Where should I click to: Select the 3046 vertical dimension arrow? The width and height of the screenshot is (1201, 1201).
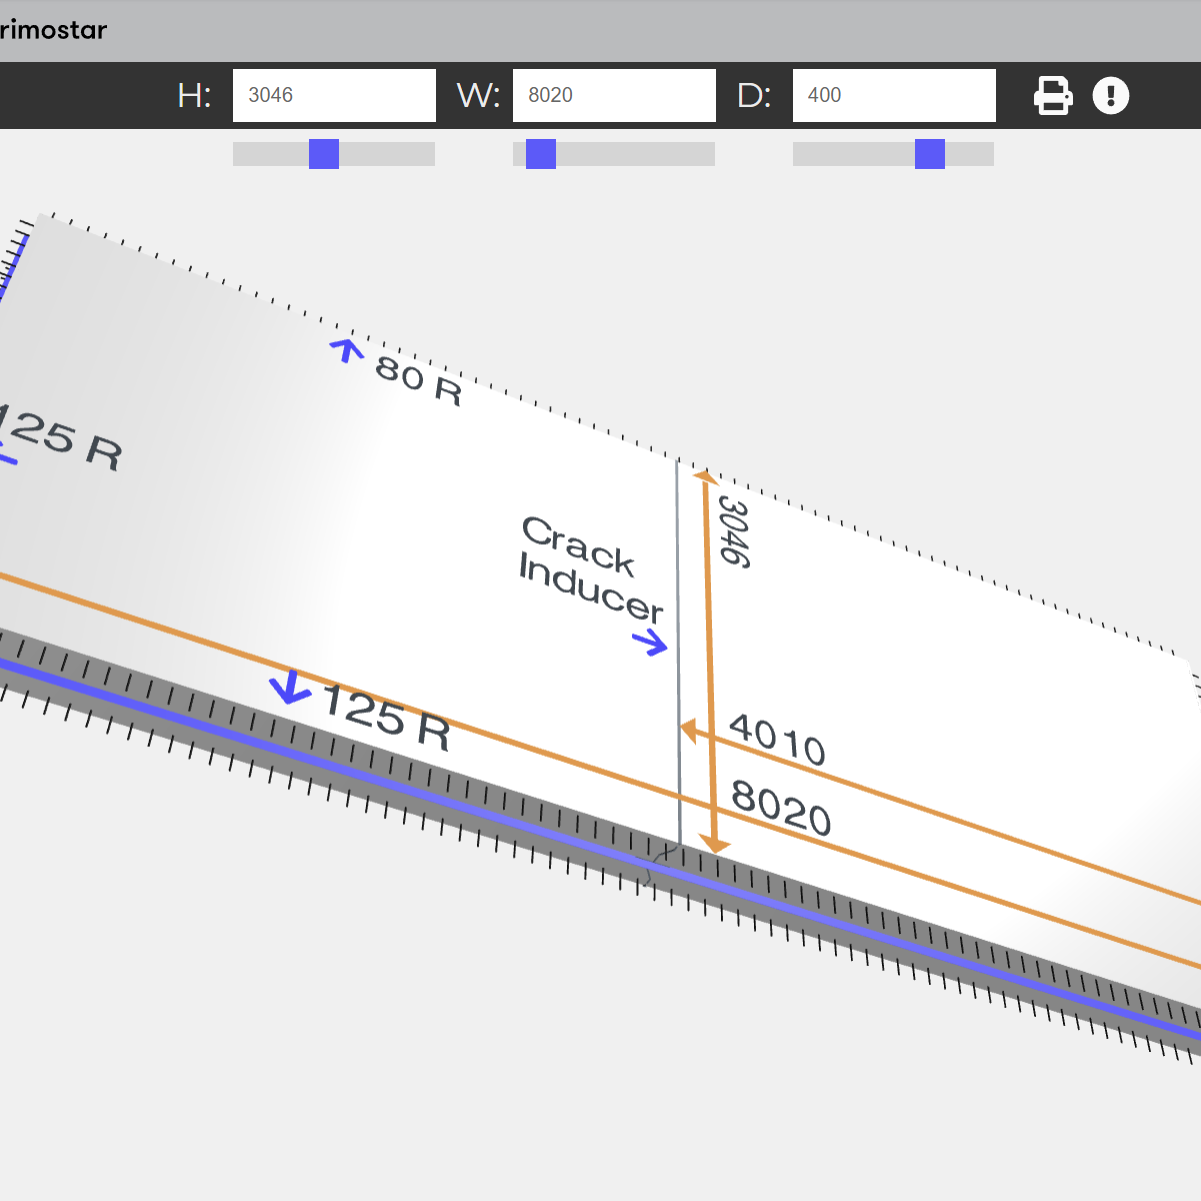(710, 660)
